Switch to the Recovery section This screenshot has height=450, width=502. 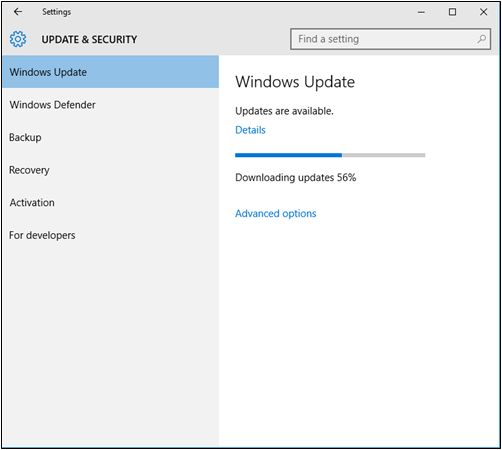point(110,170)
